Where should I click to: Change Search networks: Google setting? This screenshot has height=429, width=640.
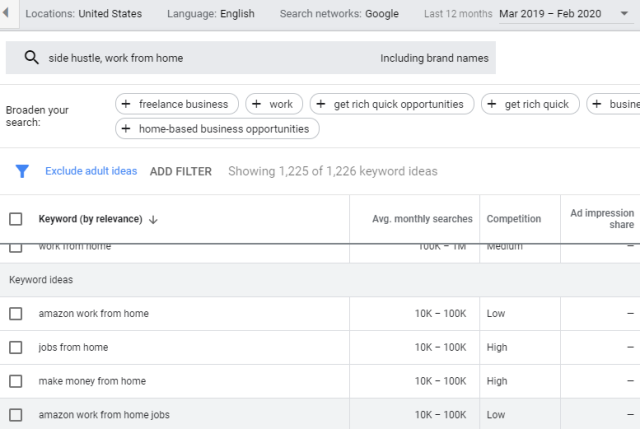339,14
